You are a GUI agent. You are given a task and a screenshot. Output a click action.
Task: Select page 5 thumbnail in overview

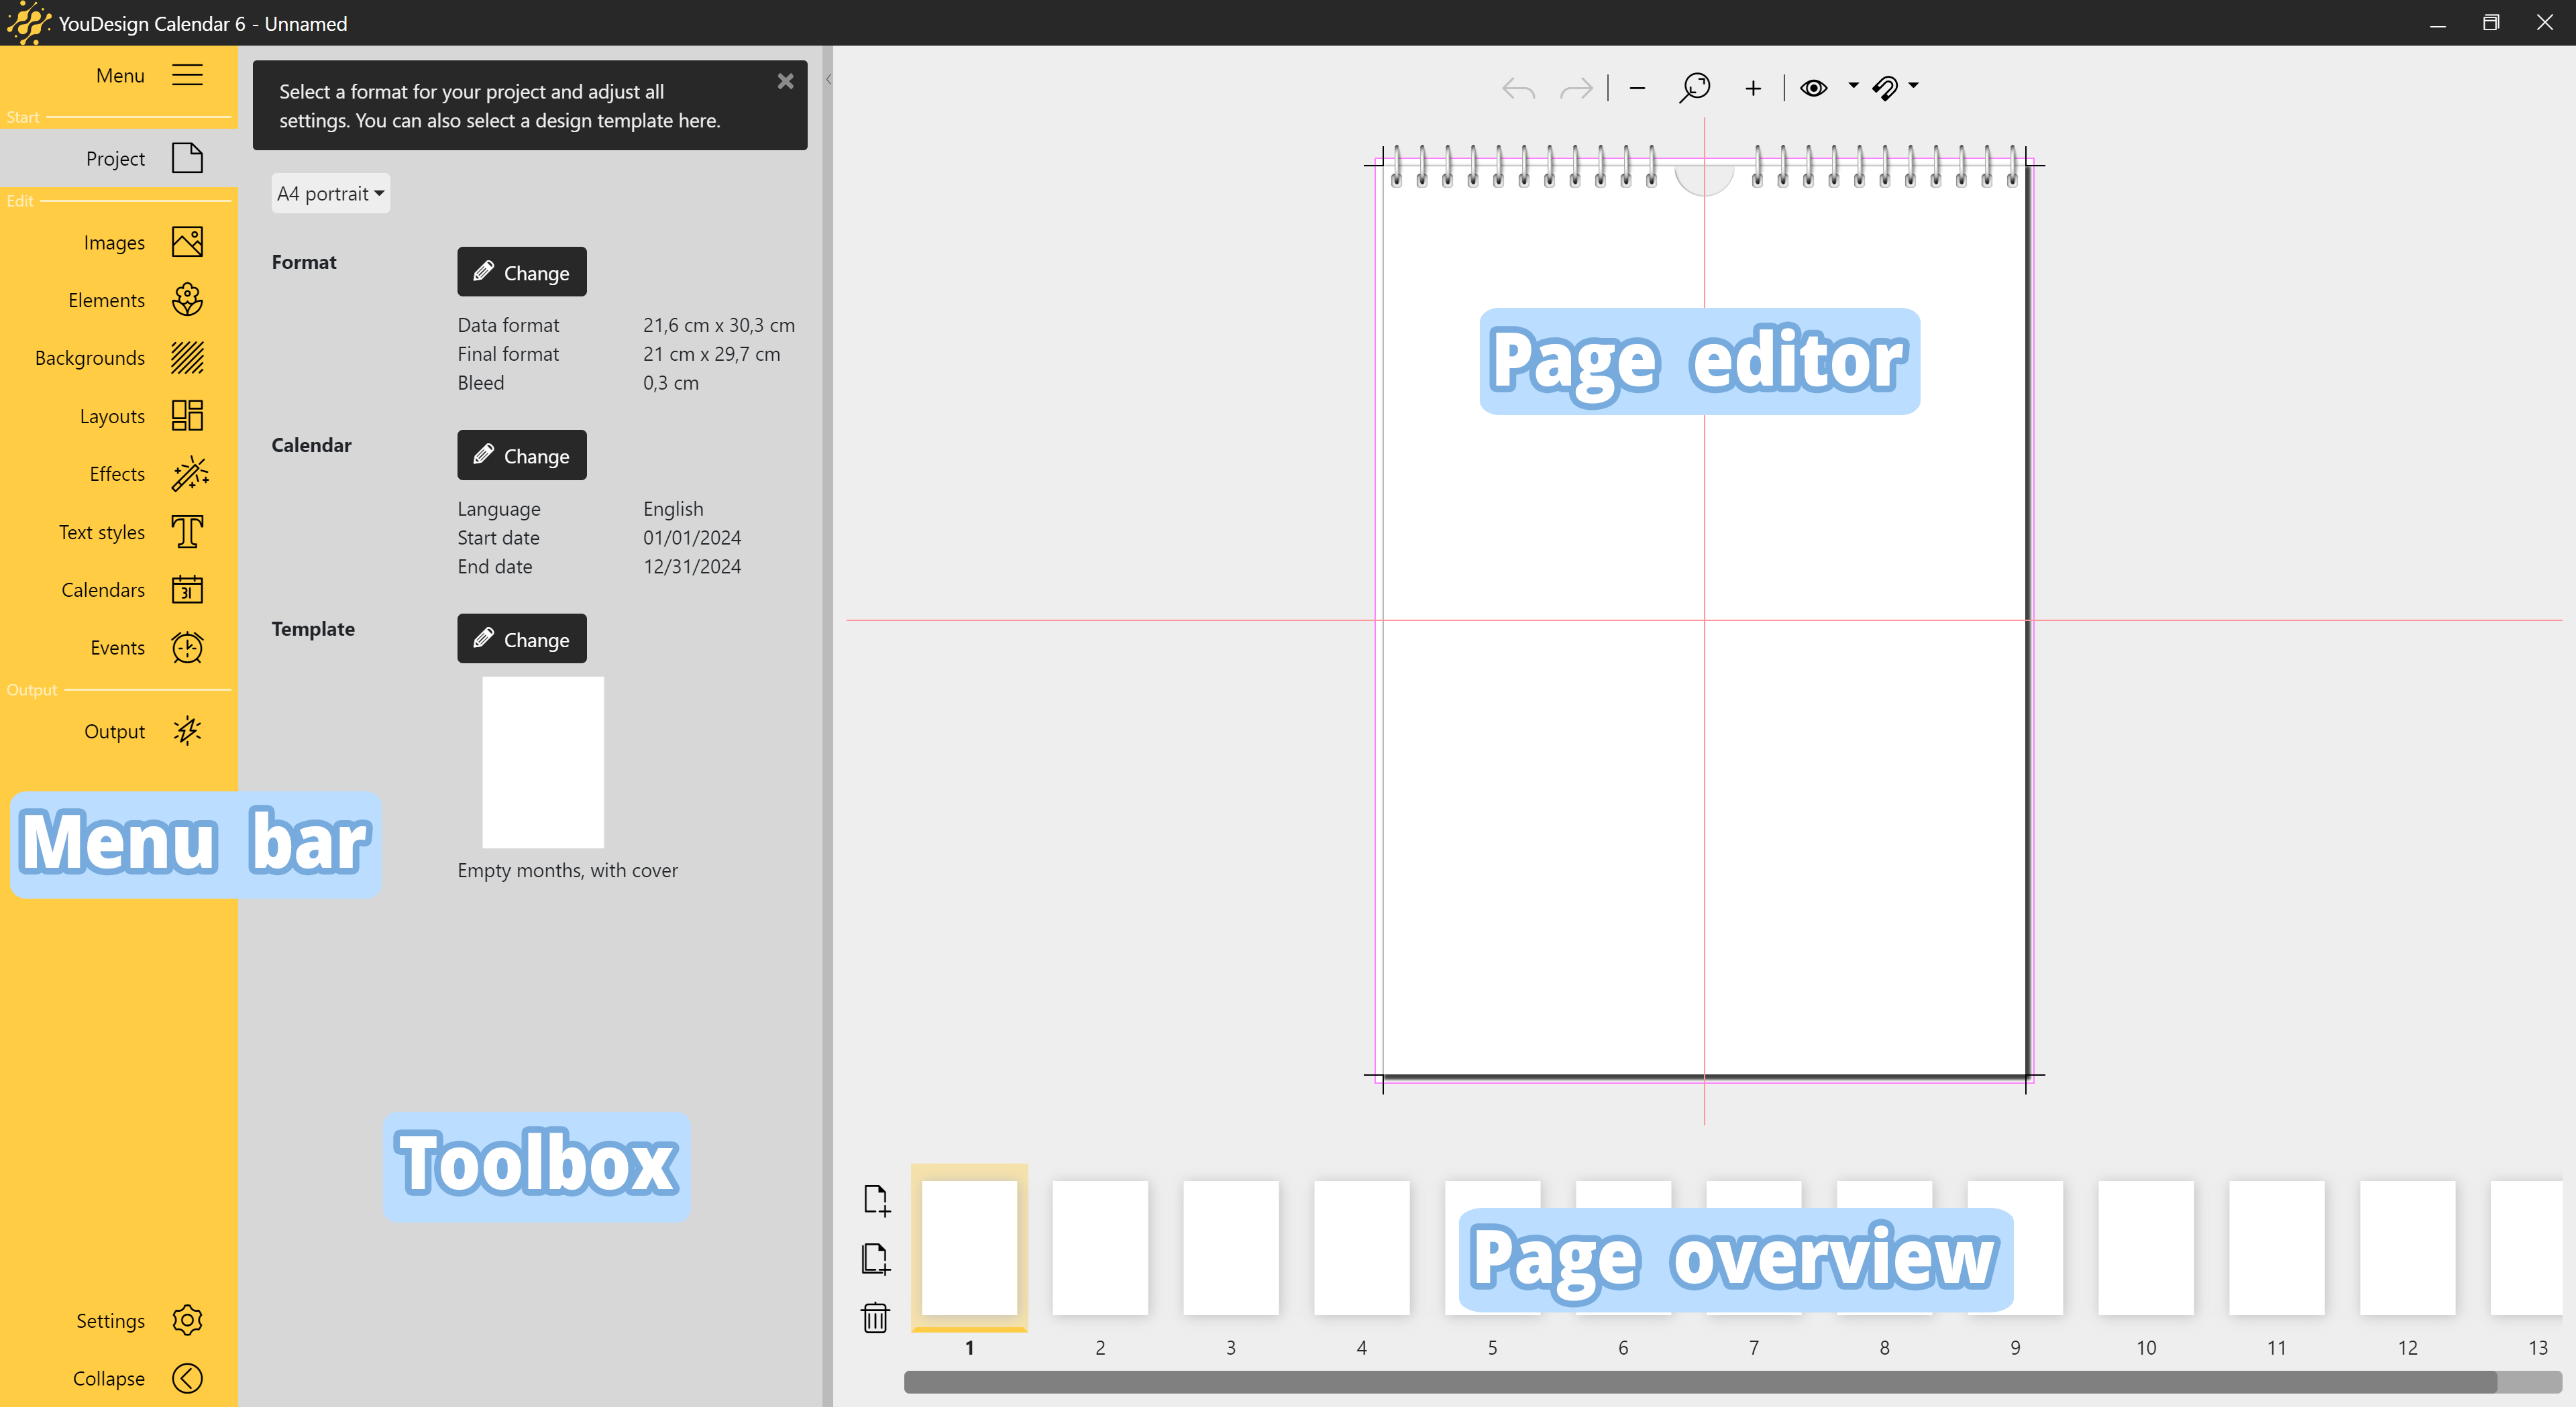point(1490,1247)
